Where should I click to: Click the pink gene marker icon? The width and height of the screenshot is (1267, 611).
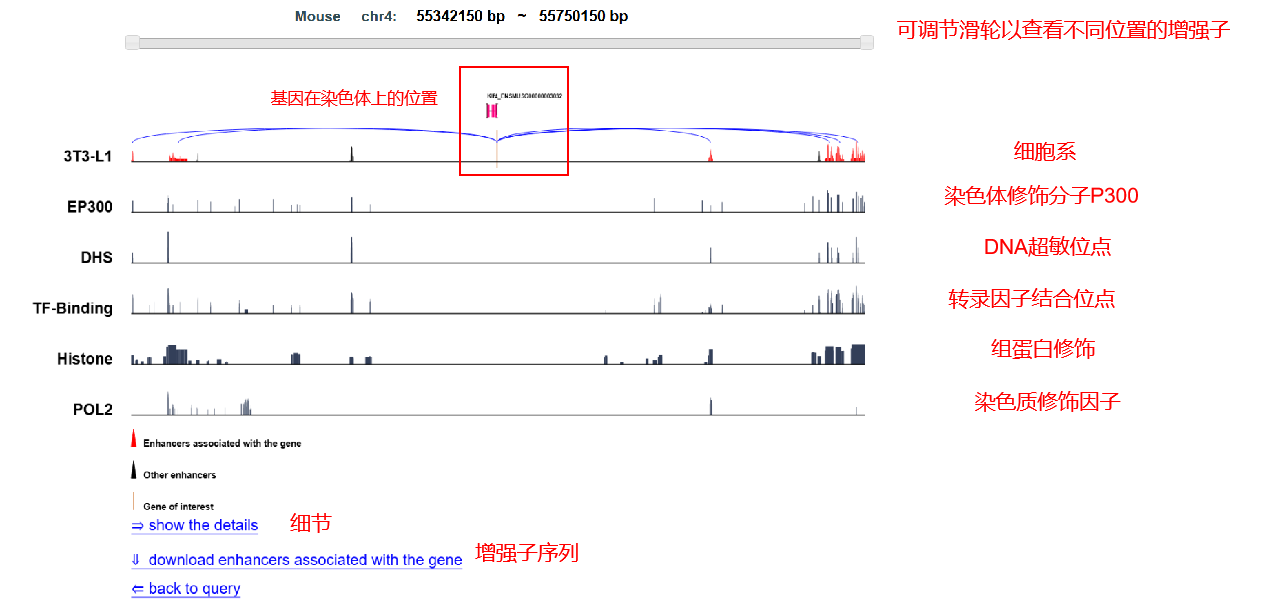[491, 110]
